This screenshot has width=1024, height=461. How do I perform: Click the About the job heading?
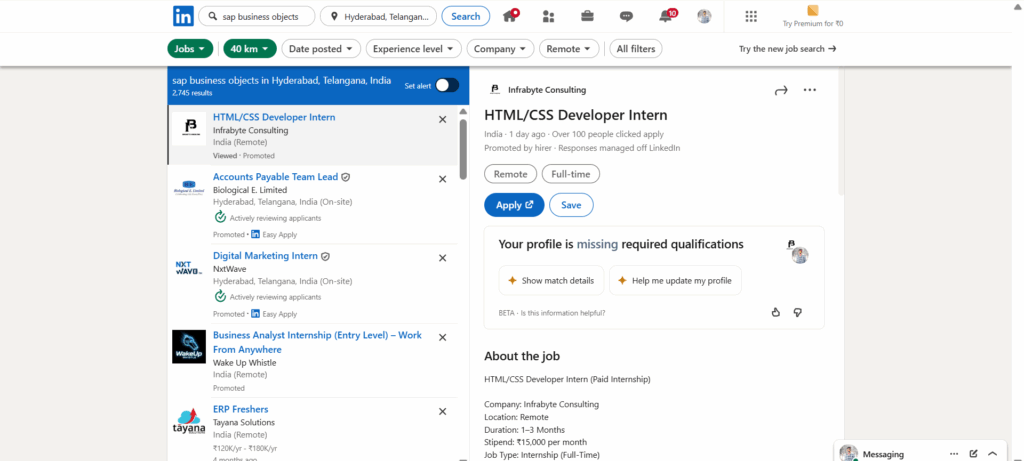[522, 357]
